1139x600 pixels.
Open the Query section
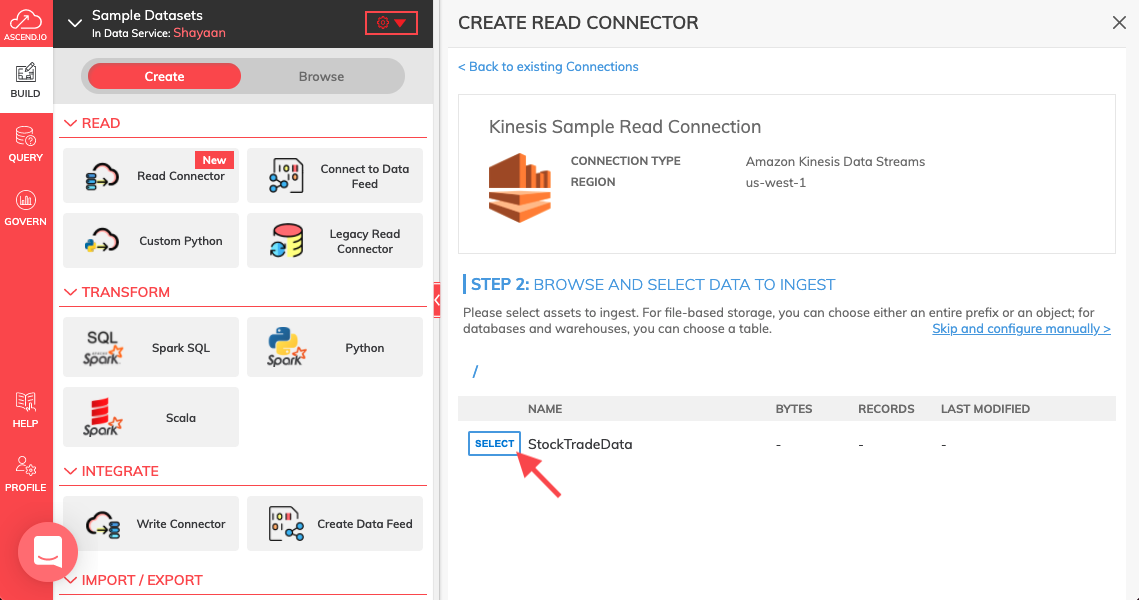point(25,144)
